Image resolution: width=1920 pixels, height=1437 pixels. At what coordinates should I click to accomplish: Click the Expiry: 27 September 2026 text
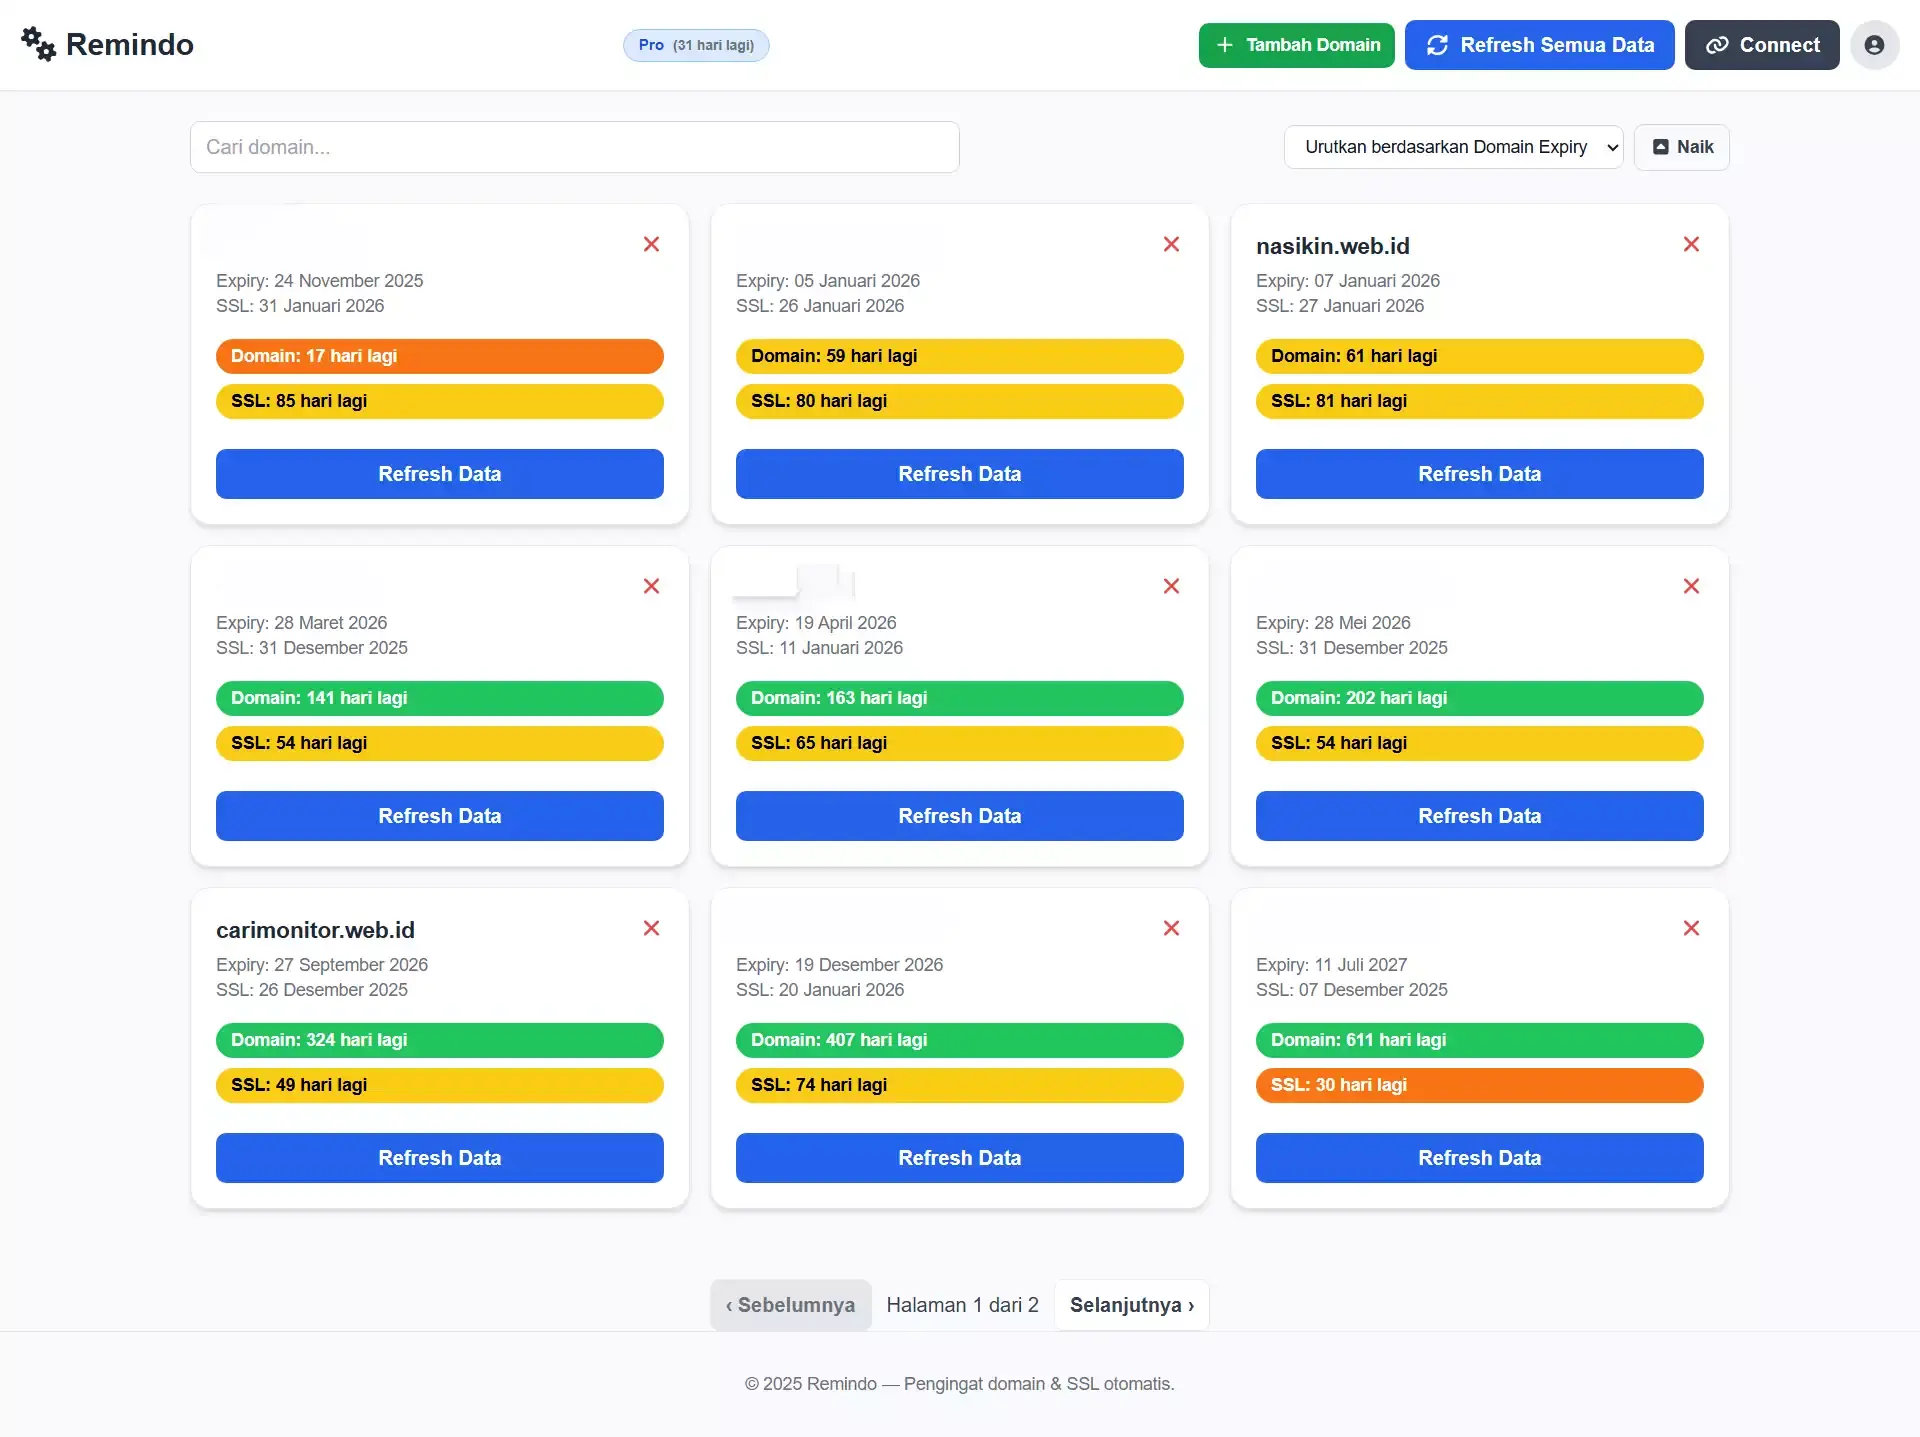point(322,965)
